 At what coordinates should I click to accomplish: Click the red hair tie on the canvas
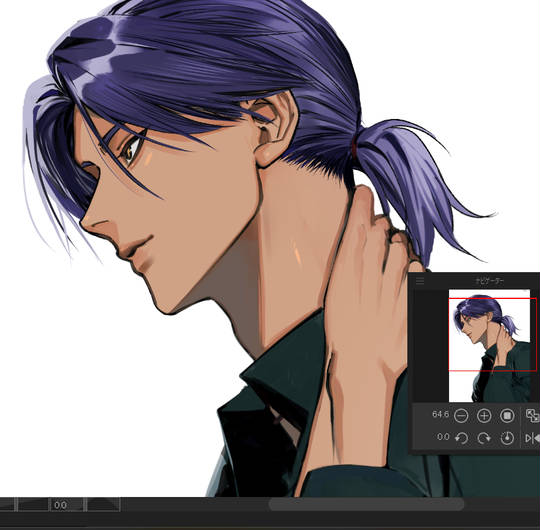[354, 146]
